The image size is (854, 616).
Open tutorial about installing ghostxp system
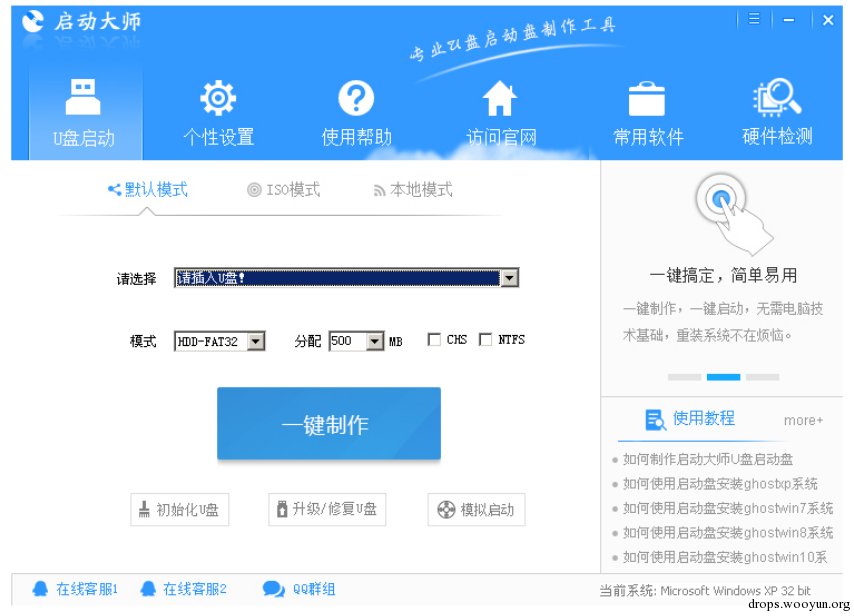coord(720,484)
